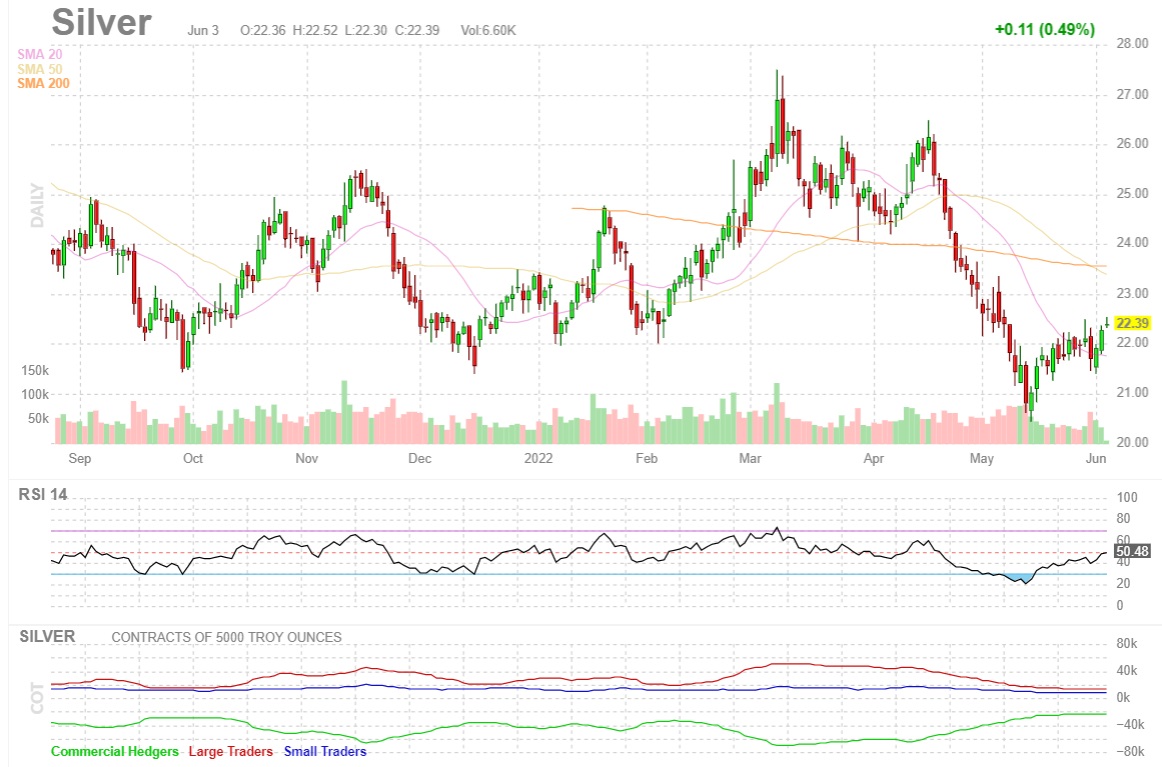Click the 28.00 price axis label

coord(1132,44)
